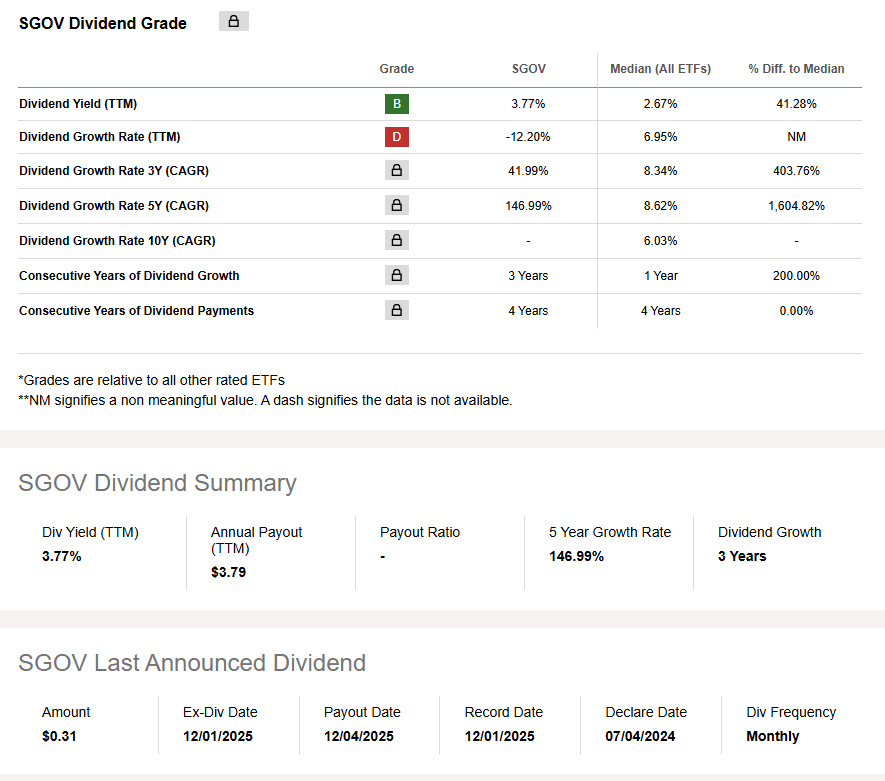This screenshot has width=885, height=781.
Task: Click the Div Frequency label
Action: click(x=791, y=712)
